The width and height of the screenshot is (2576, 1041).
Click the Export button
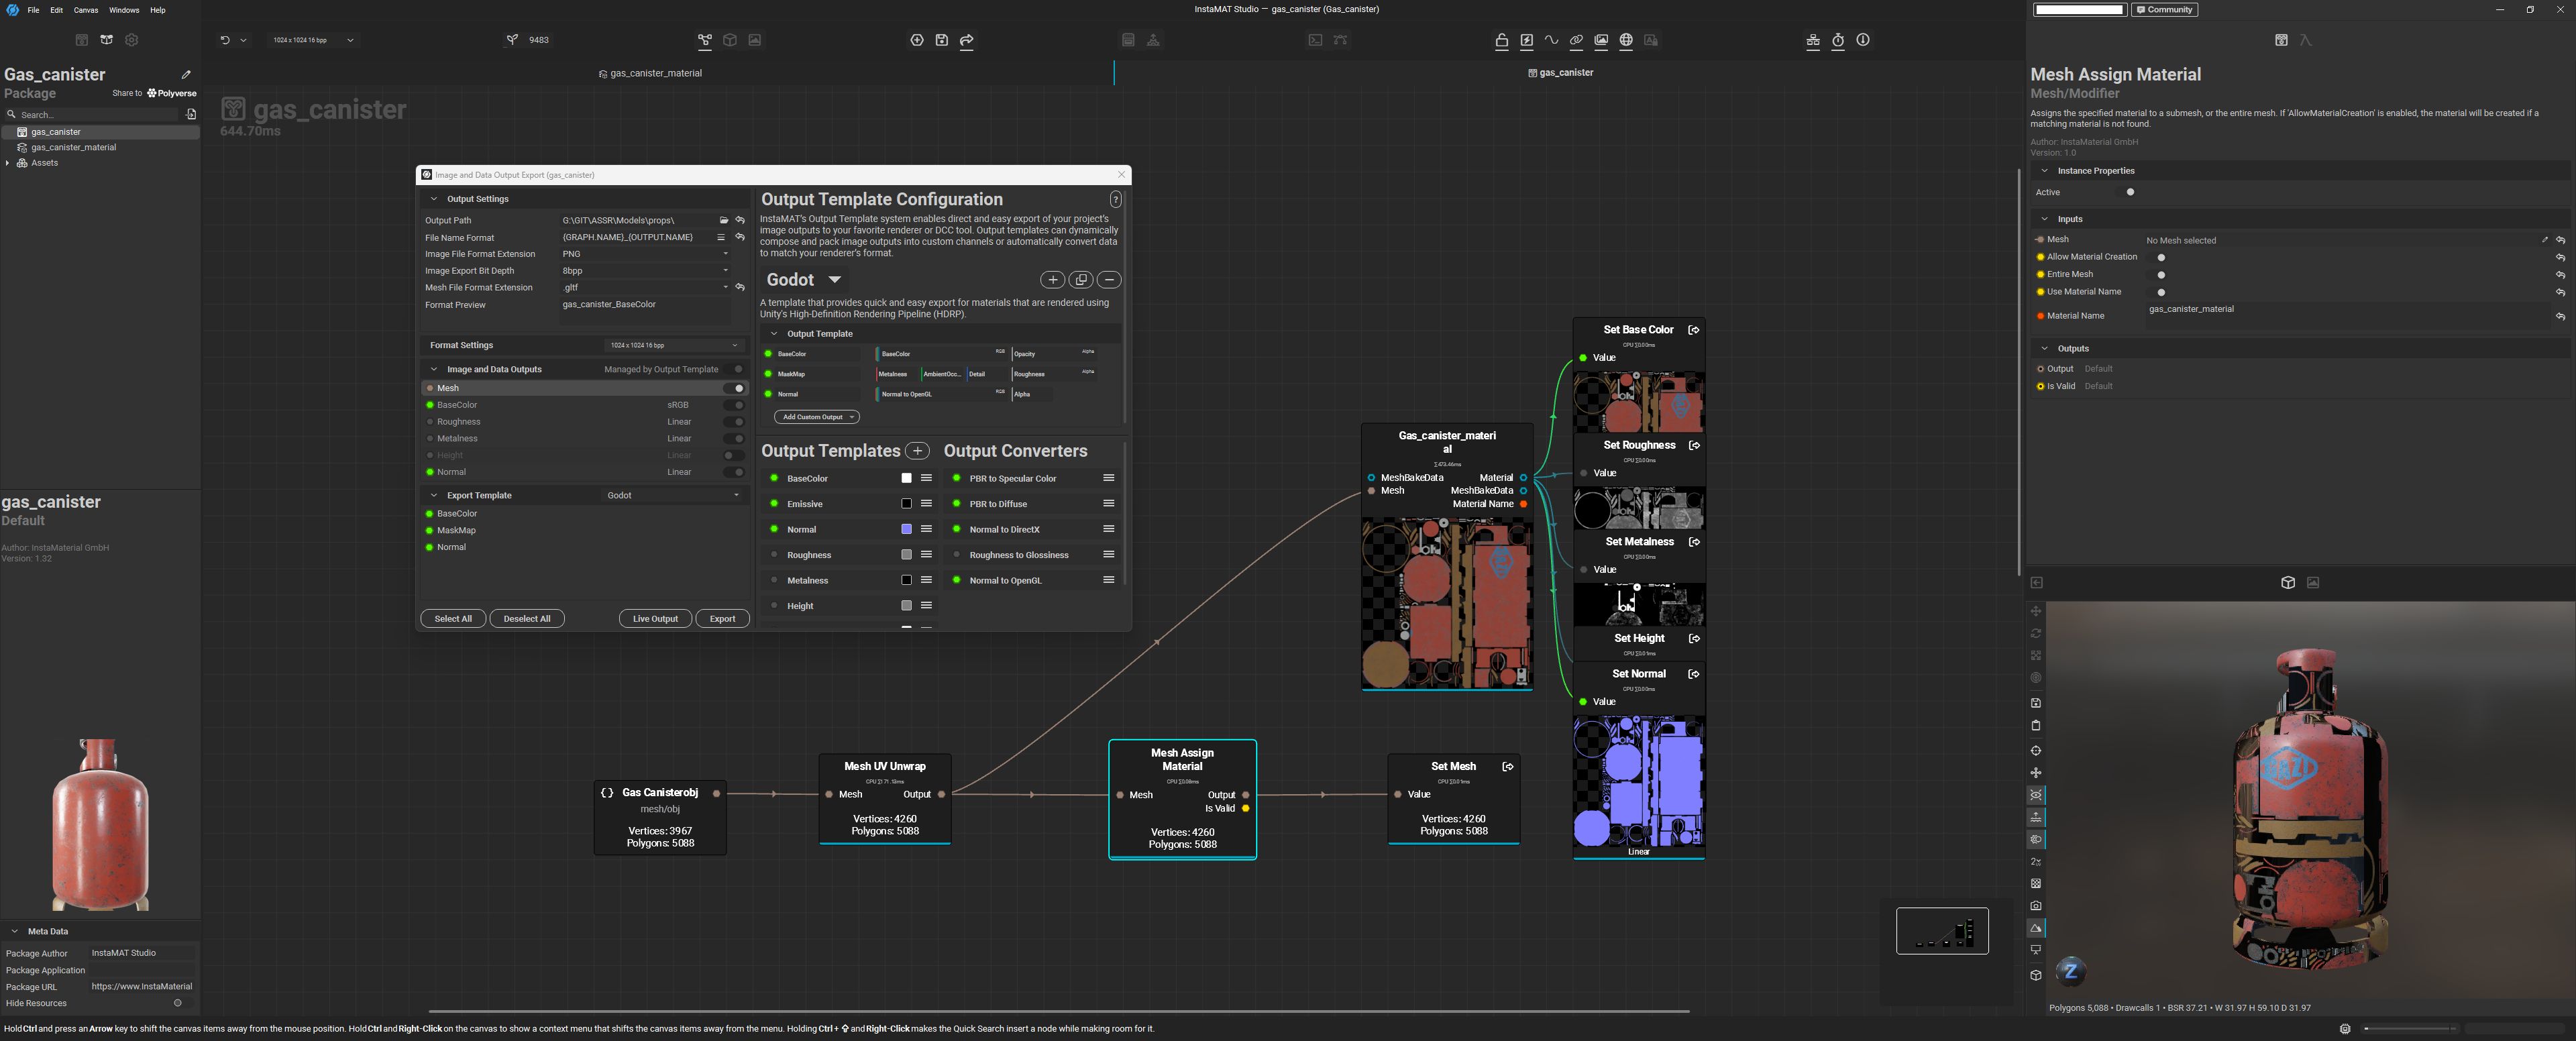point(722,619)
